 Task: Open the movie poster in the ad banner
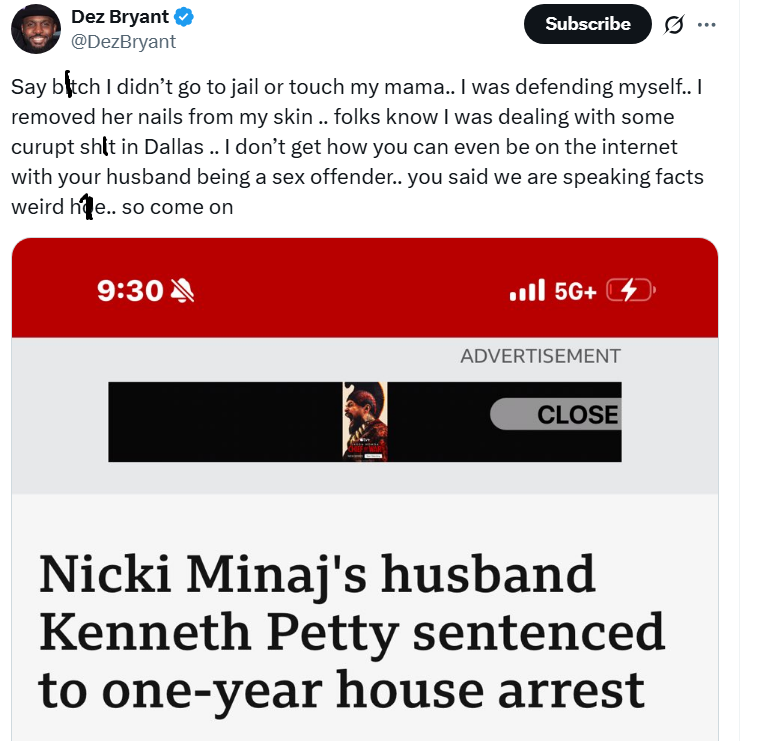pos(365,422)
